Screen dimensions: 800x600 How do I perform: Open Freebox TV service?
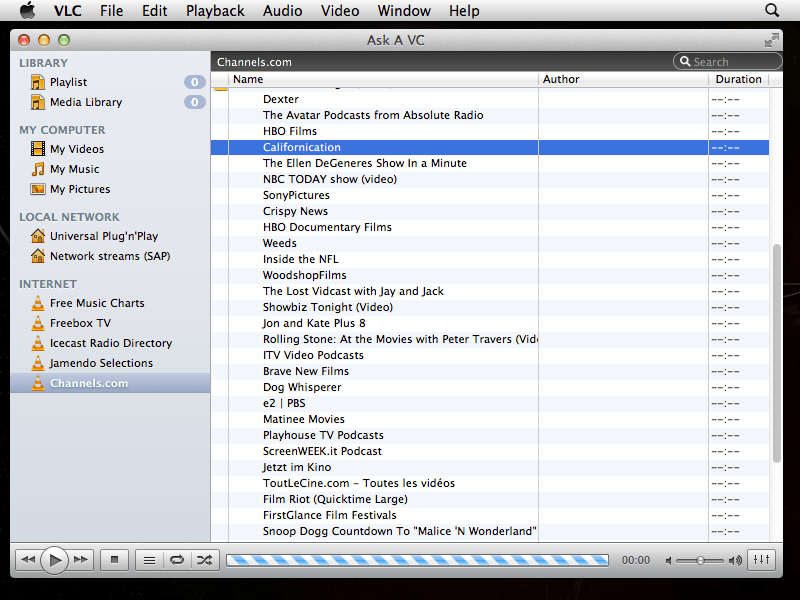tap(110, 323)
